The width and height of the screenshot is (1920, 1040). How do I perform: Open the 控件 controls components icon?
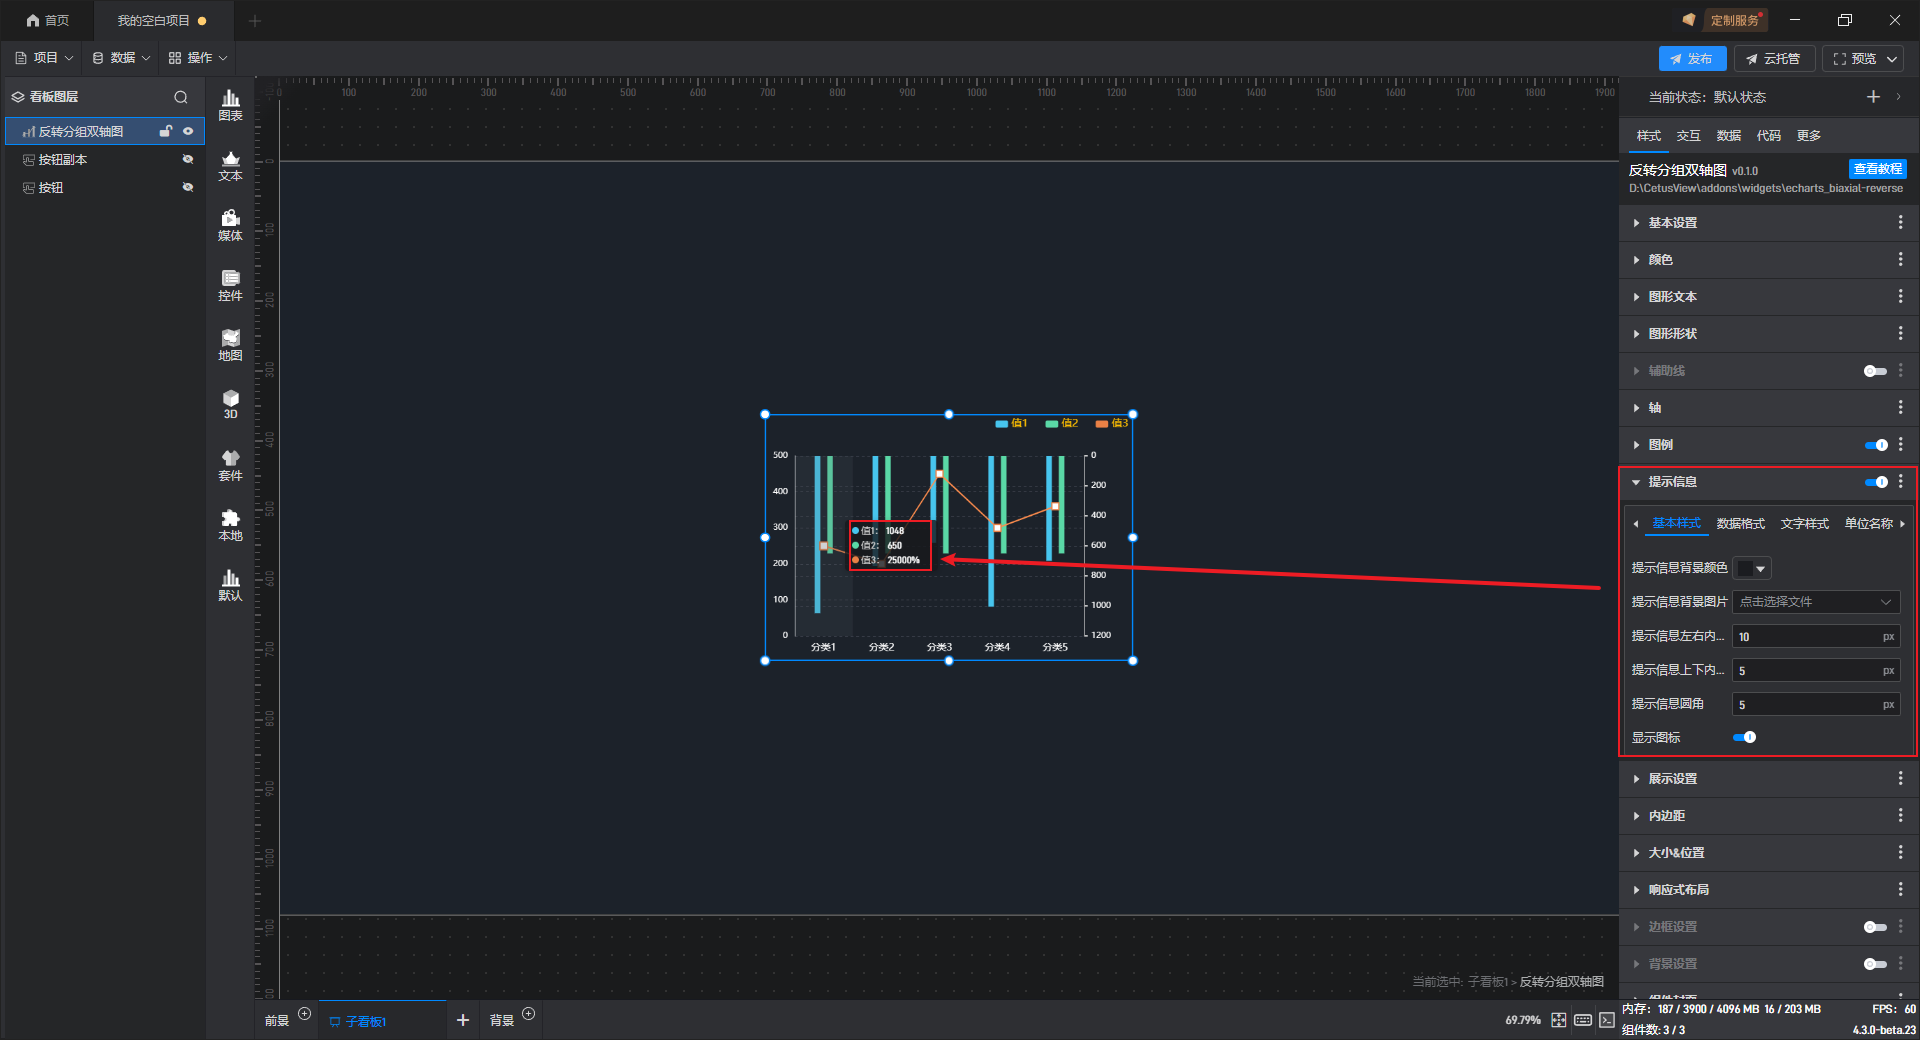(230, 285)
